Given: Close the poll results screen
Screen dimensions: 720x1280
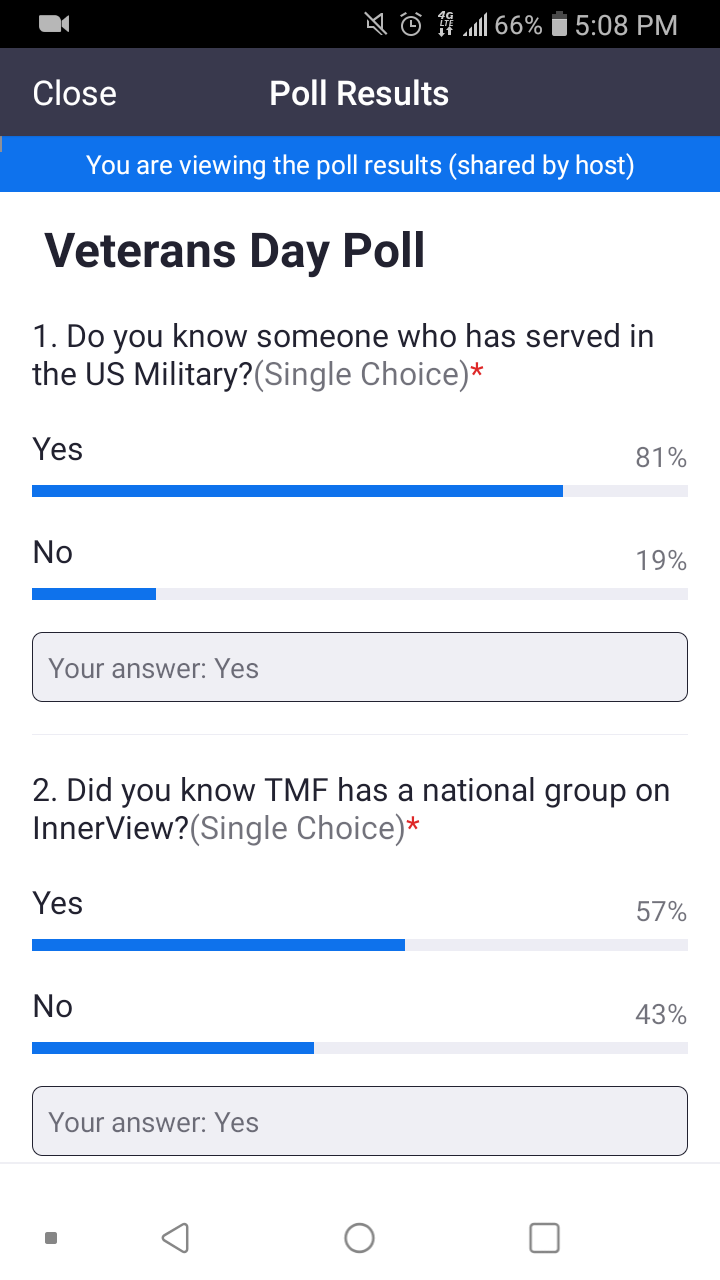Looking at the screenshot, I should [74, 93].
